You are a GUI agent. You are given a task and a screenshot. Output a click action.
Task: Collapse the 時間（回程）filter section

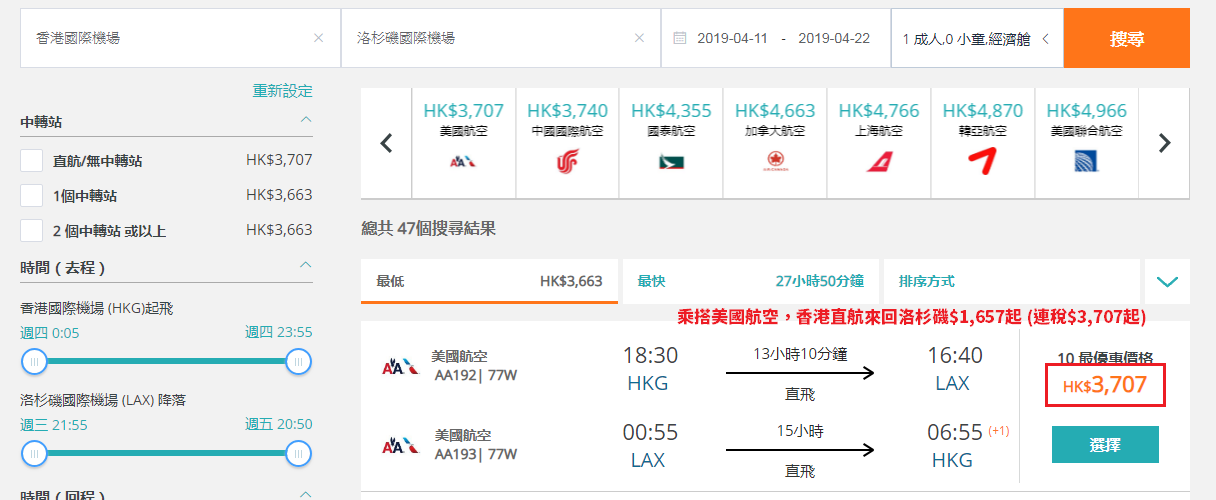click(x=306, y=494)
